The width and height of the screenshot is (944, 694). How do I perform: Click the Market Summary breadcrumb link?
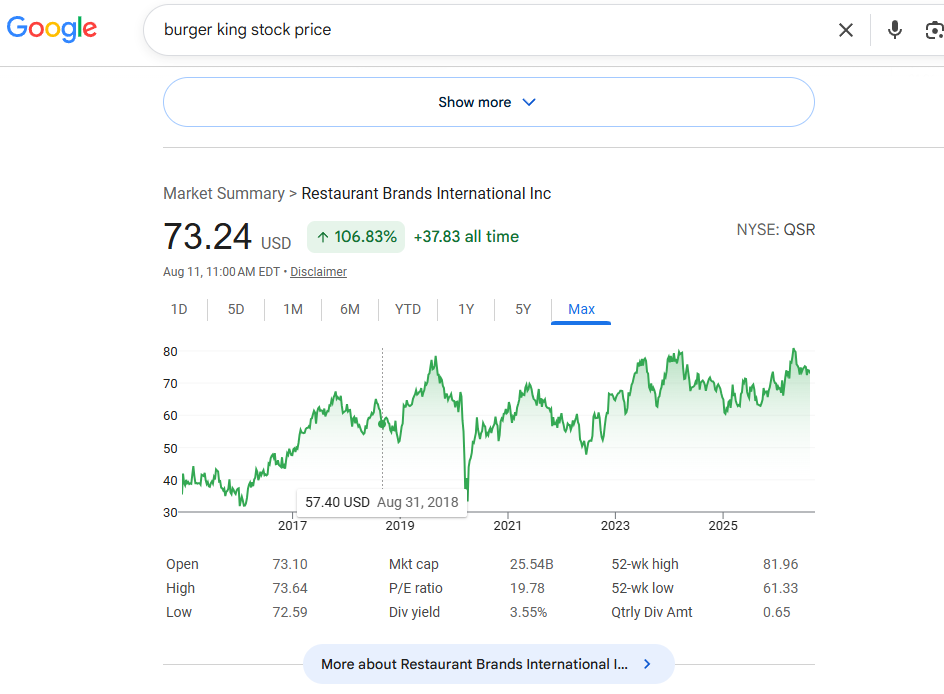(223, 193)
